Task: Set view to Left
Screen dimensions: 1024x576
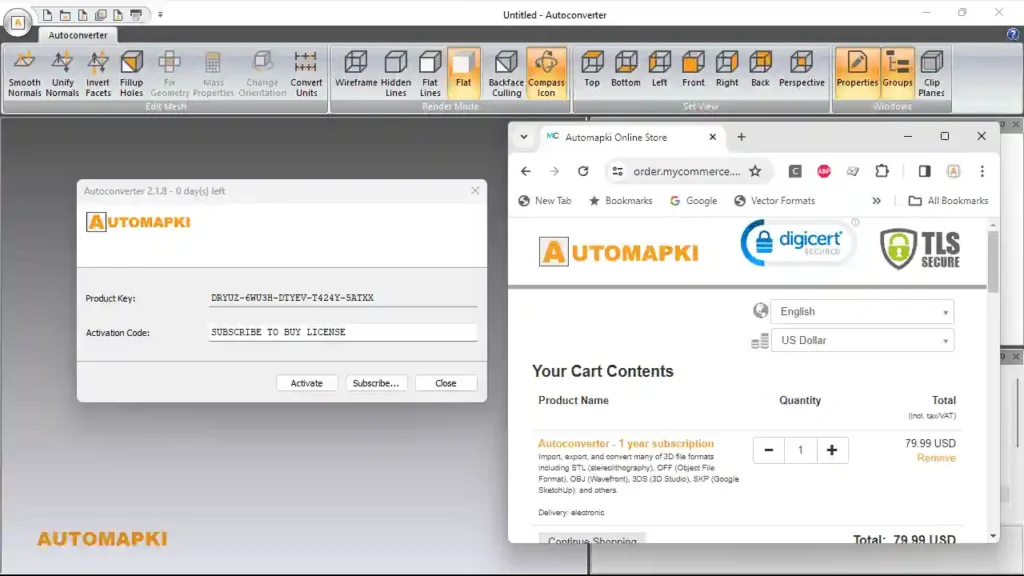Action: tap(660, 69)
